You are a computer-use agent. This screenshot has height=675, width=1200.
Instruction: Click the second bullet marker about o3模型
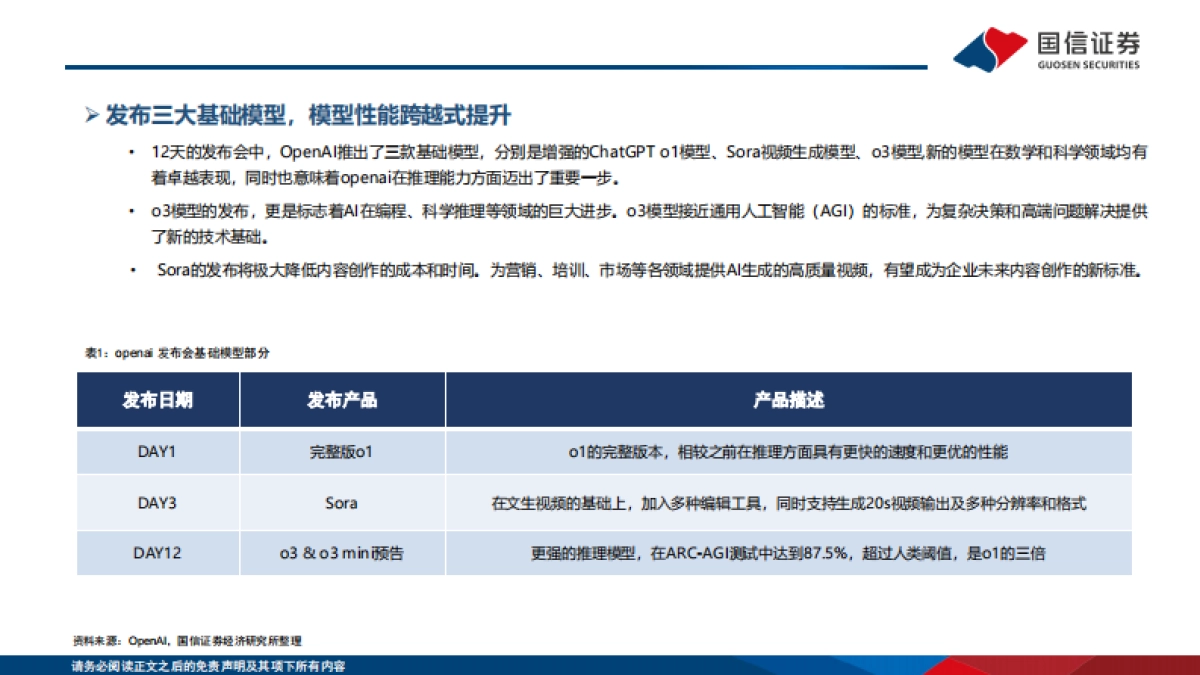(x=130, y=211)
